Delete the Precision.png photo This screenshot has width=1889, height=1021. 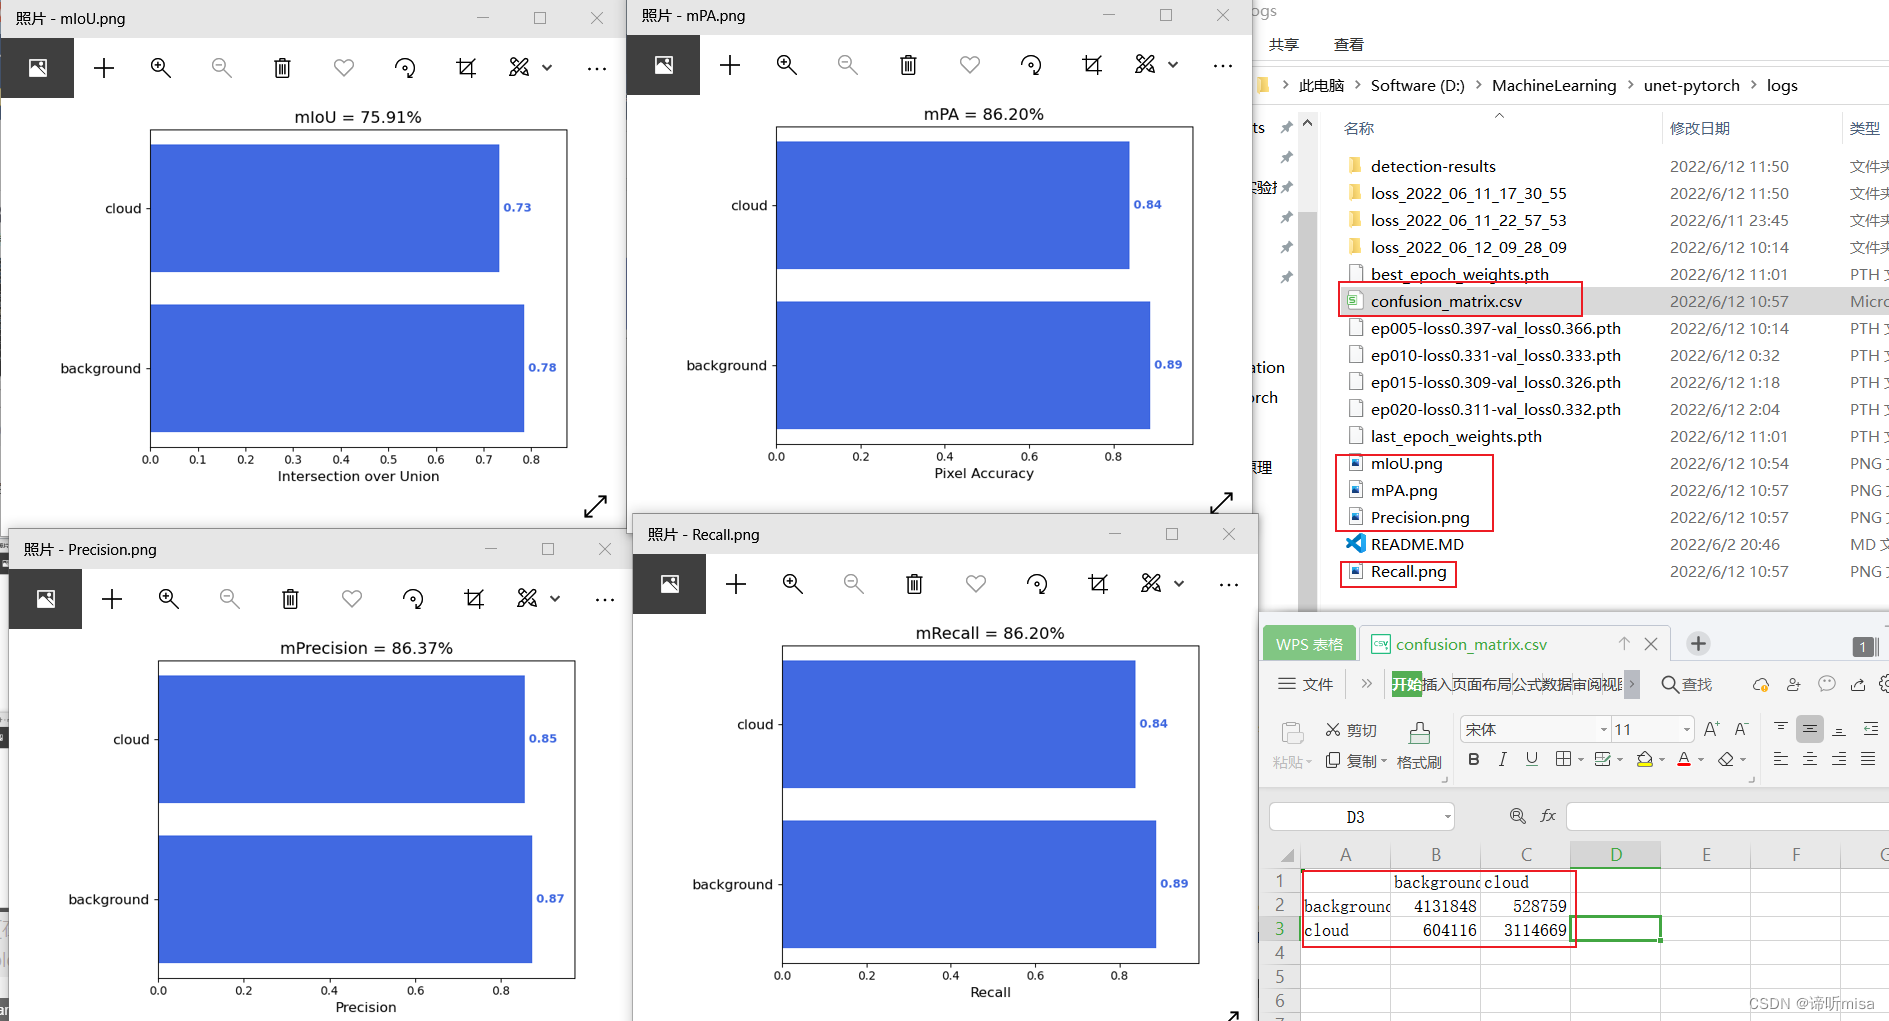(x=290, y=599)
